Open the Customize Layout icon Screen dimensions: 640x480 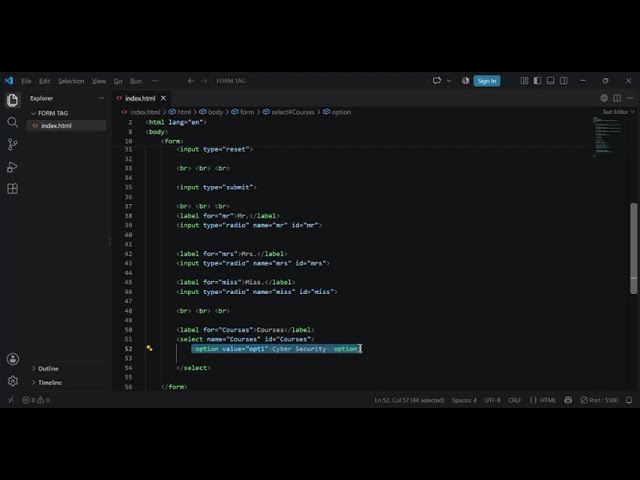pyautogui.click(x=524, y=81)
